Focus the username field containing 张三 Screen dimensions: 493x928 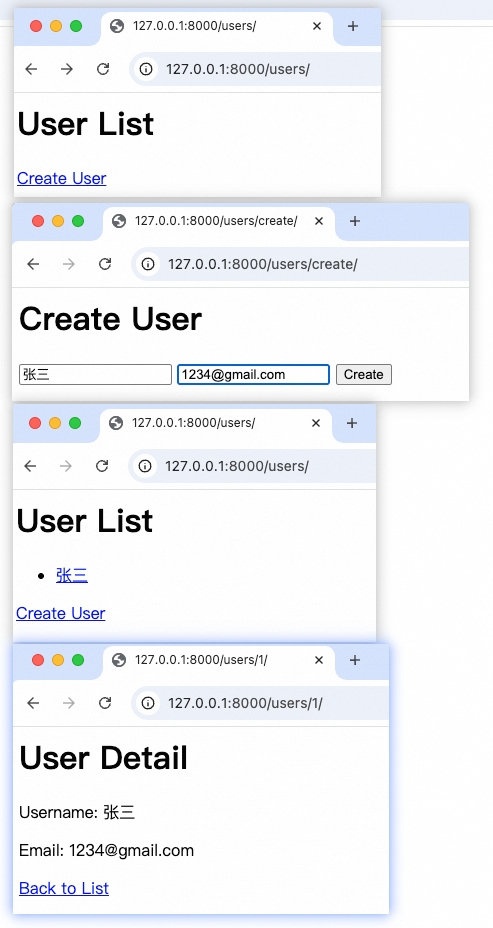[95, 375]
